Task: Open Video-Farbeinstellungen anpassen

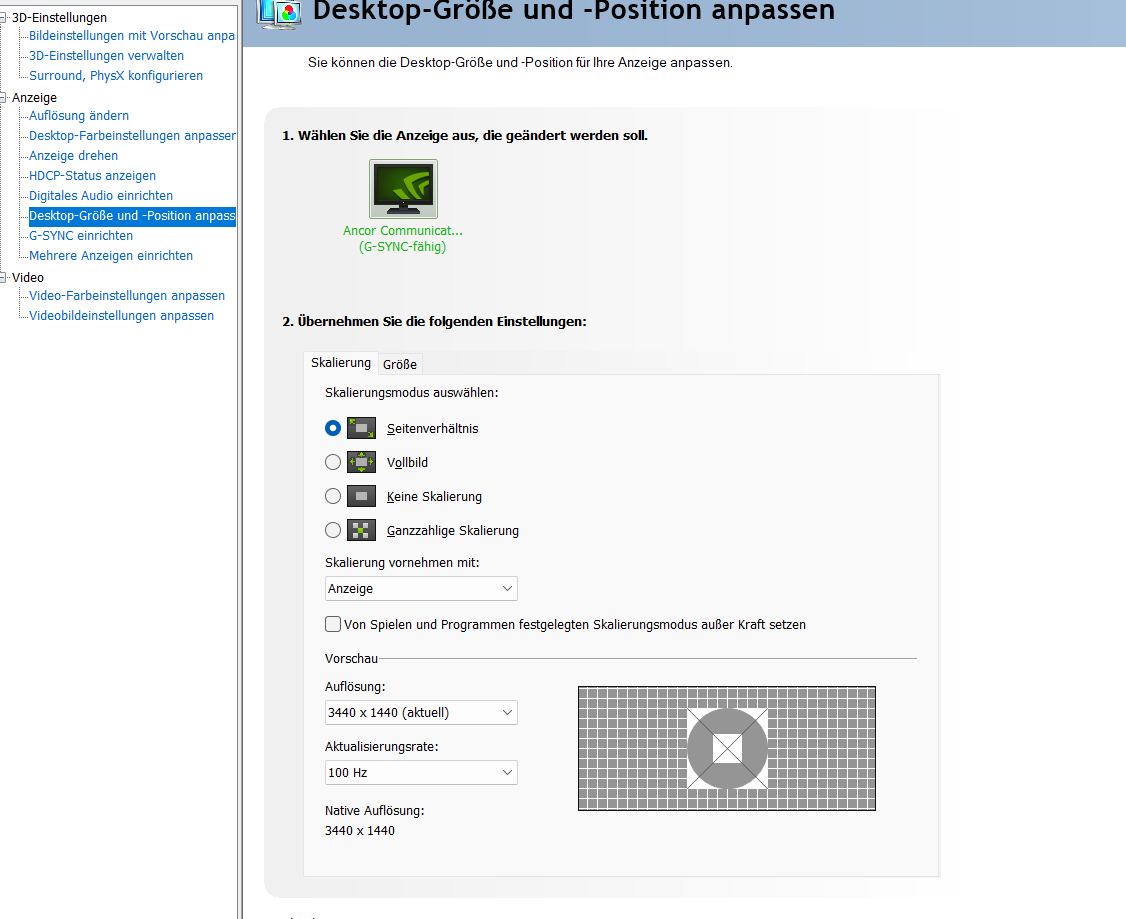Action: coord(126,296)
